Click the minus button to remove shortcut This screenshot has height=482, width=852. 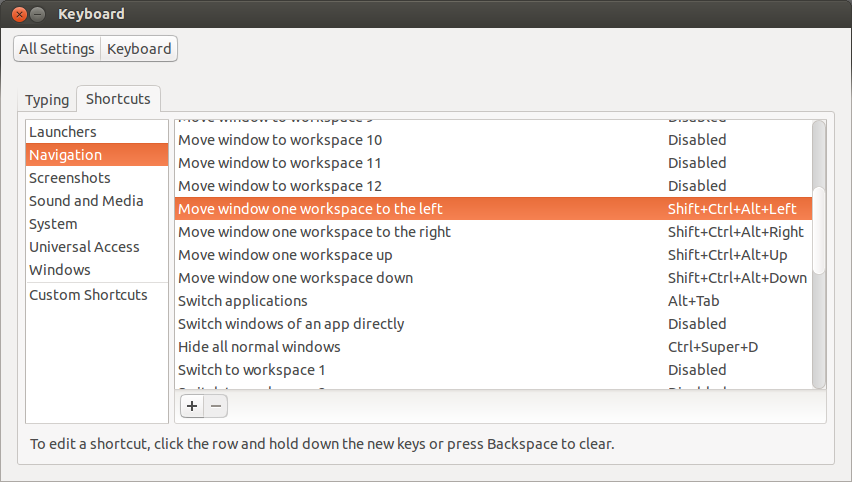[x=216, y=406]
